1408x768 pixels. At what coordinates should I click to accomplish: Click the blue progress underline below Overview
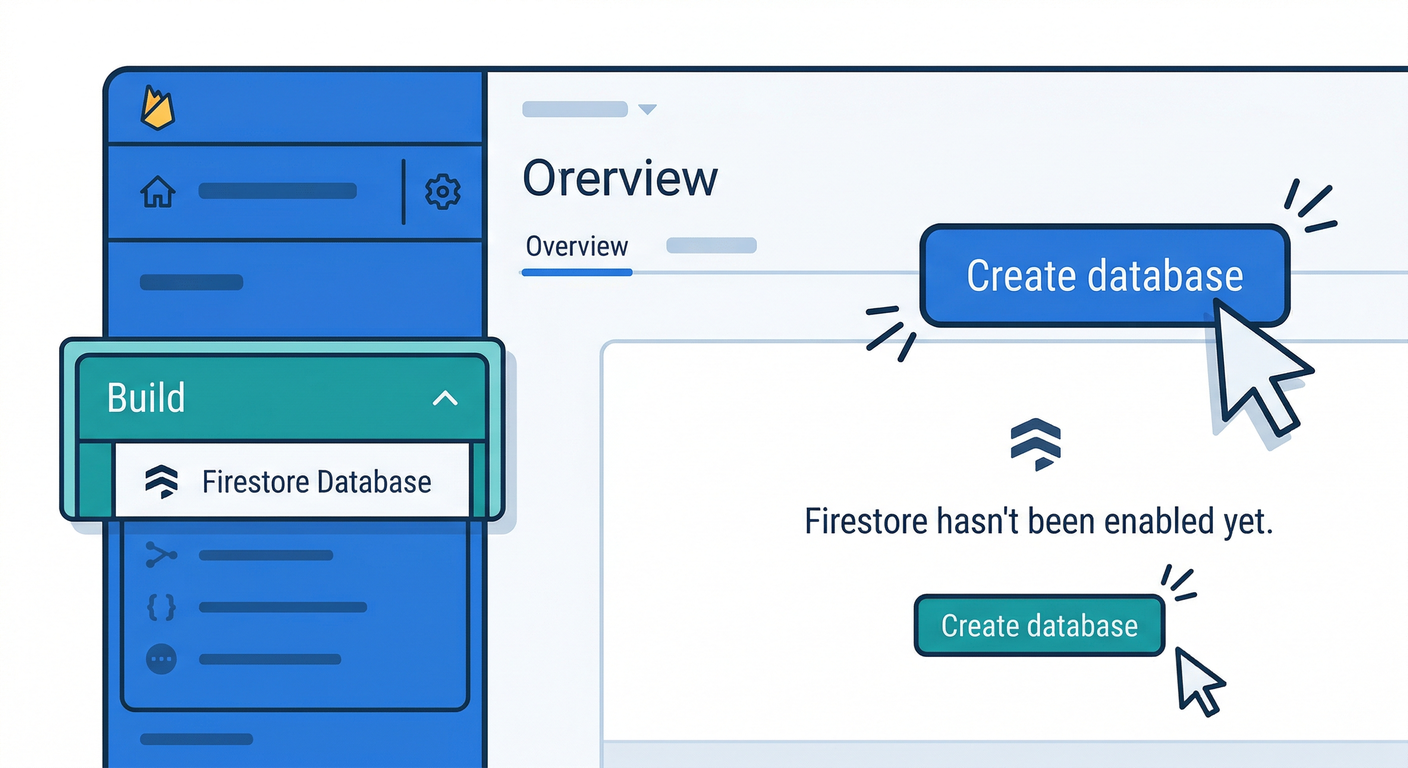coord(576,271)
